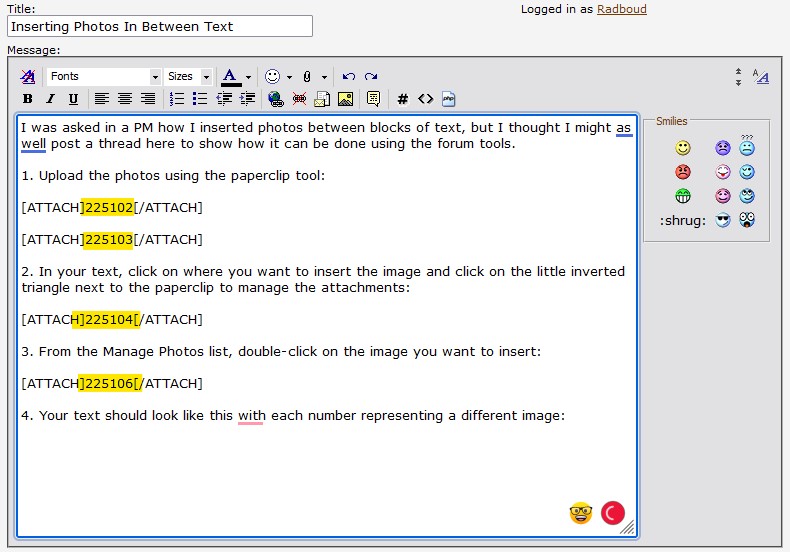The image size is (790, 552).
Task: Open the Fonts dropdown
Action: [x=104, y=77]
